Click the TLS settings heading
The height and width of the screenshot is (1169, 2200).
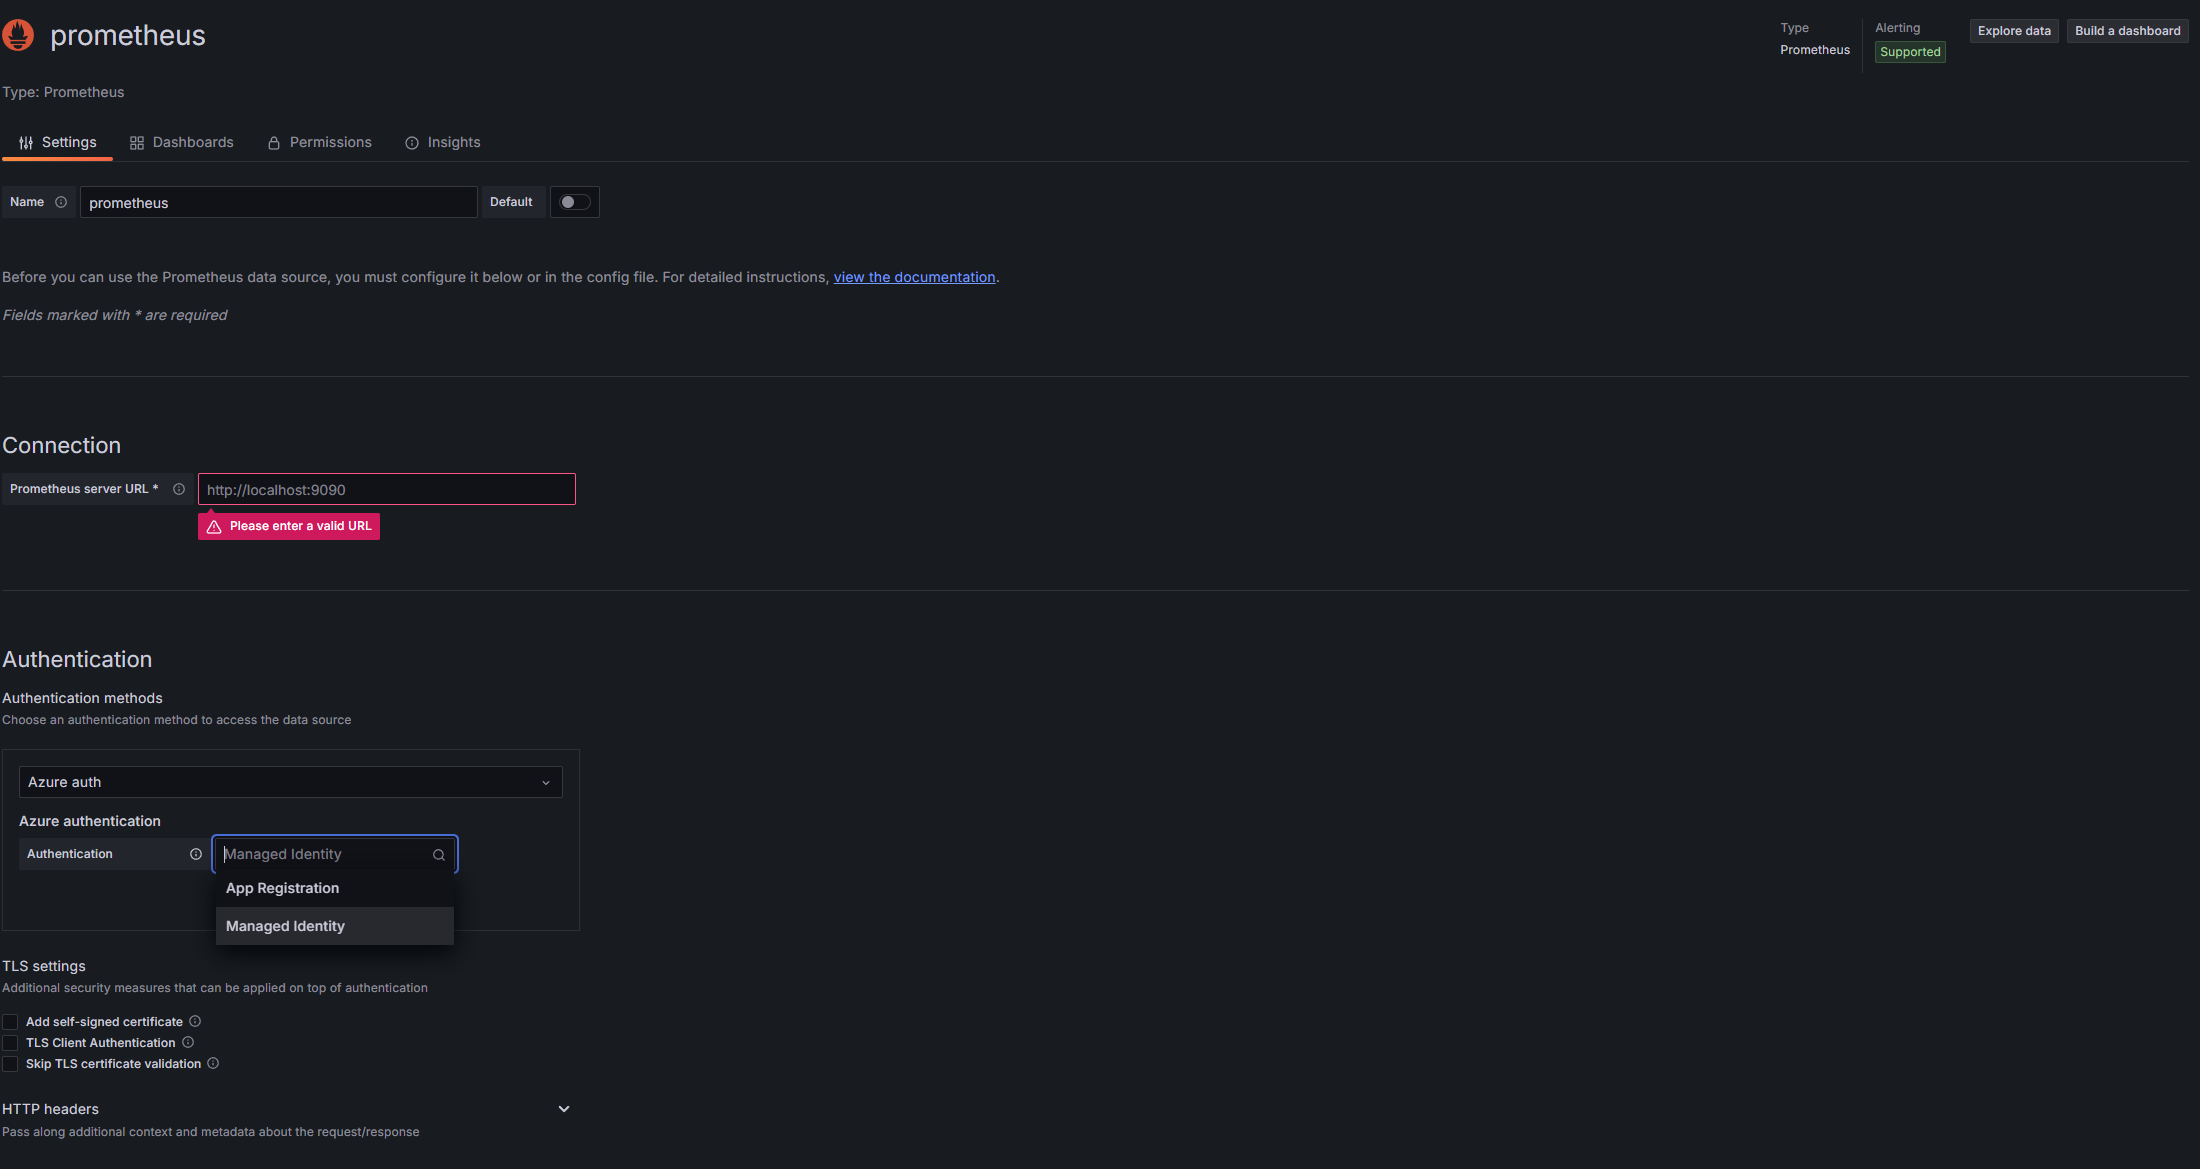(x=44, y=966)
